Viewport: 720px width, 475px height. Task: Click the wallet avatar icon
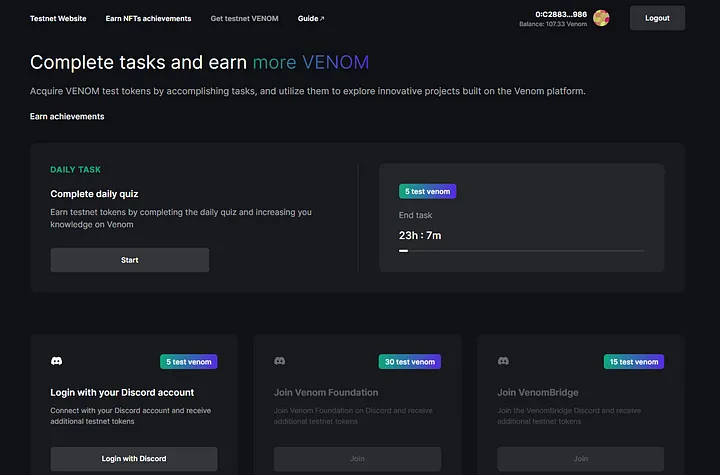pos(601,18)
